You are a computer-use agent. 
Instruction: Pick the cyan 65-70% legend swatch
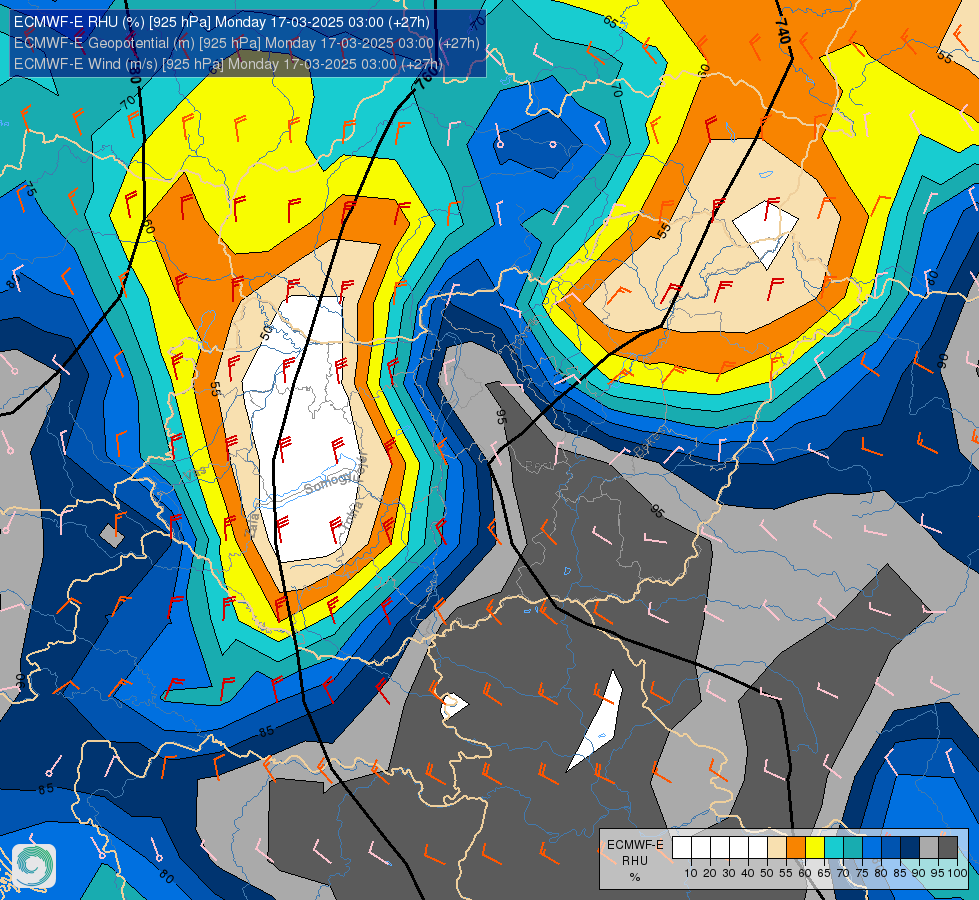pyautogui.click(x=834, y=848)
